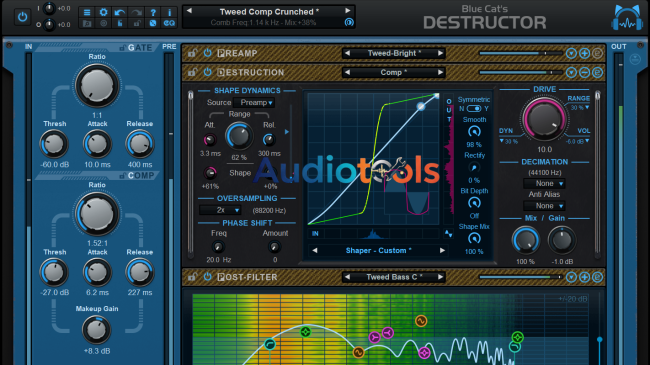Open the EQ view toggle icon
Viewport: 650px width, 365px height.
169,24
